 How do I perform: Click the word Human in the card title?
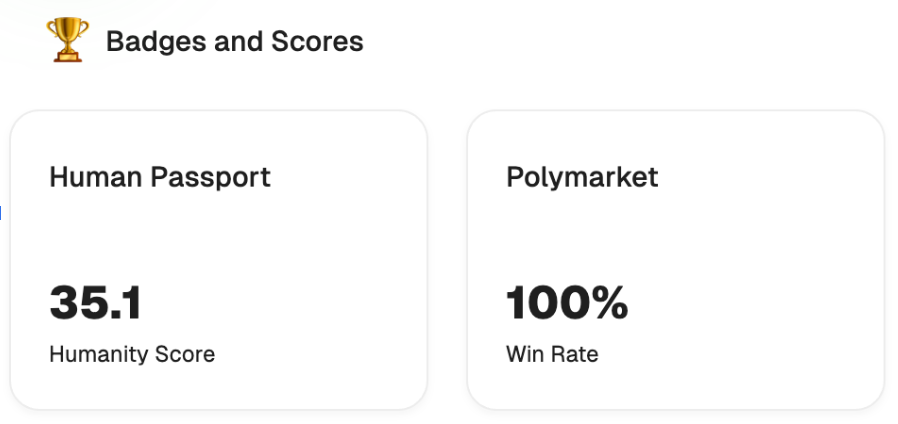96,178
